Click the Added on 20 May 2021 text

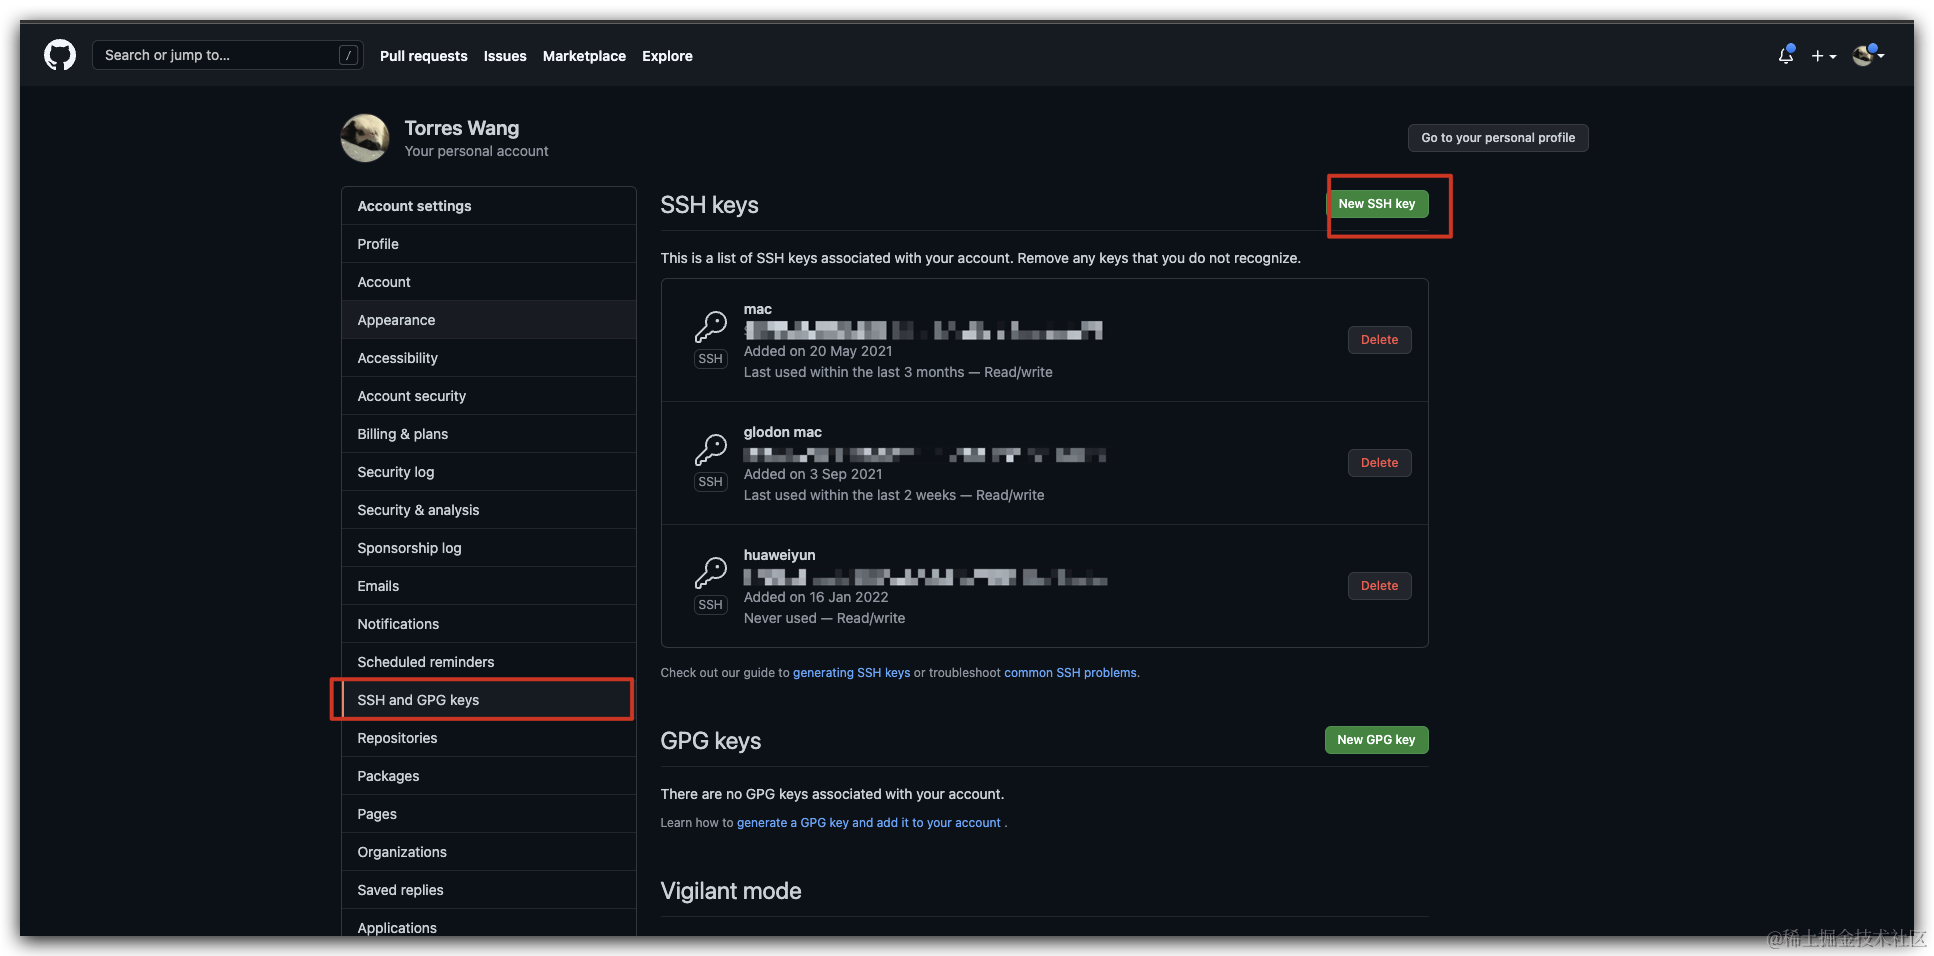click(x=817, y=351)
